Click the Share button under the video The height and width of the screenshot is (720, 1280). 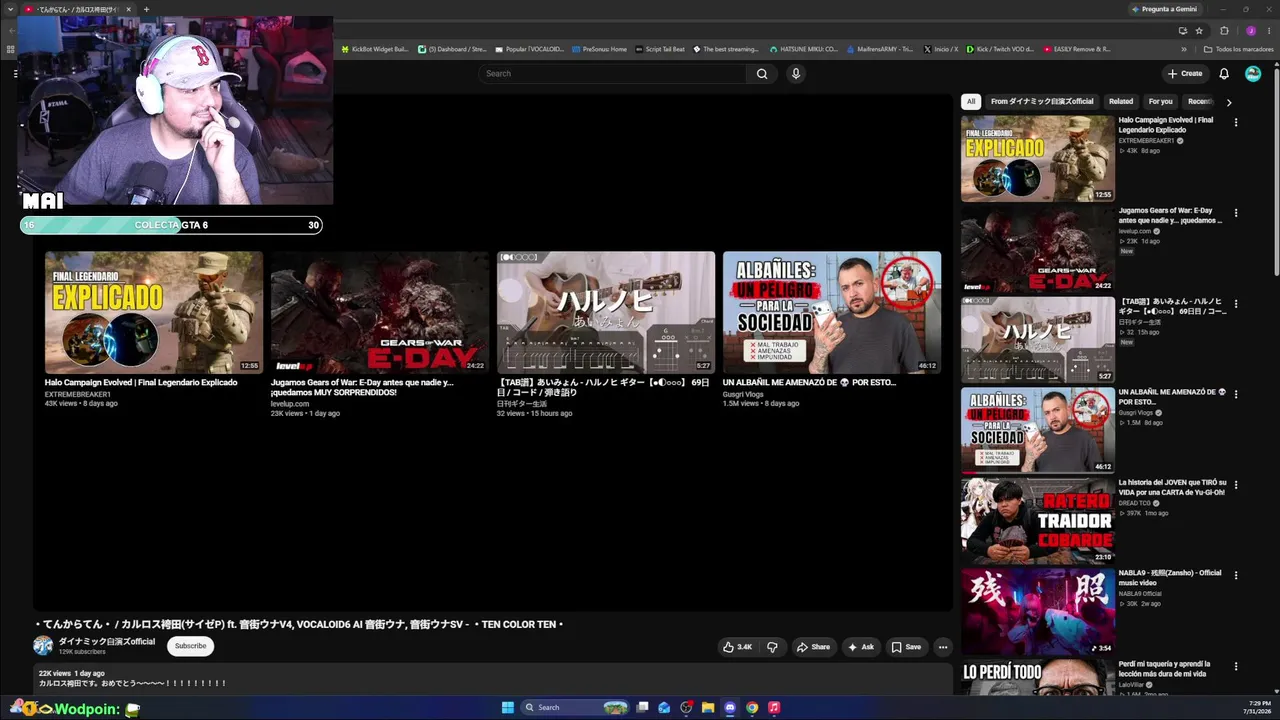[x=813, y=647]
